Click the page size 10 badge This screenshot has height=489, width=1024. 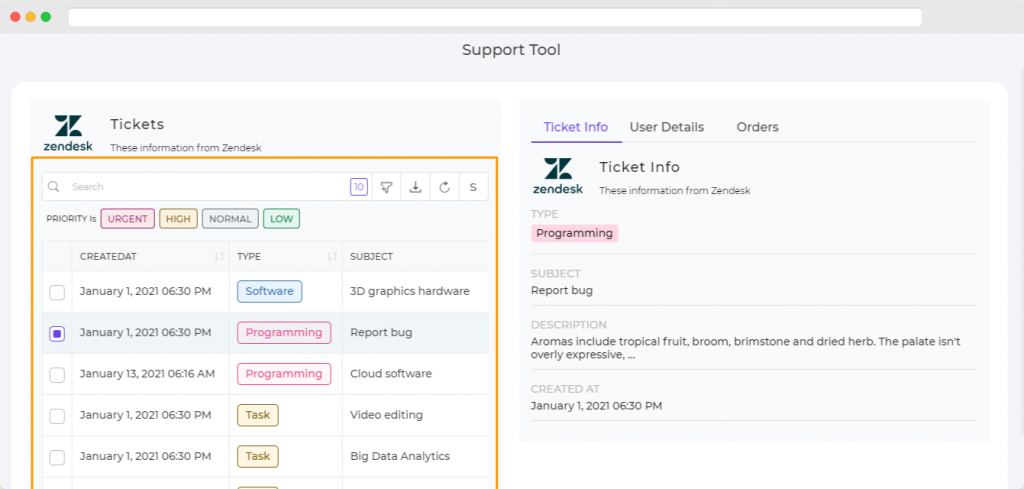pyautogui.click(x=358, y=187)
